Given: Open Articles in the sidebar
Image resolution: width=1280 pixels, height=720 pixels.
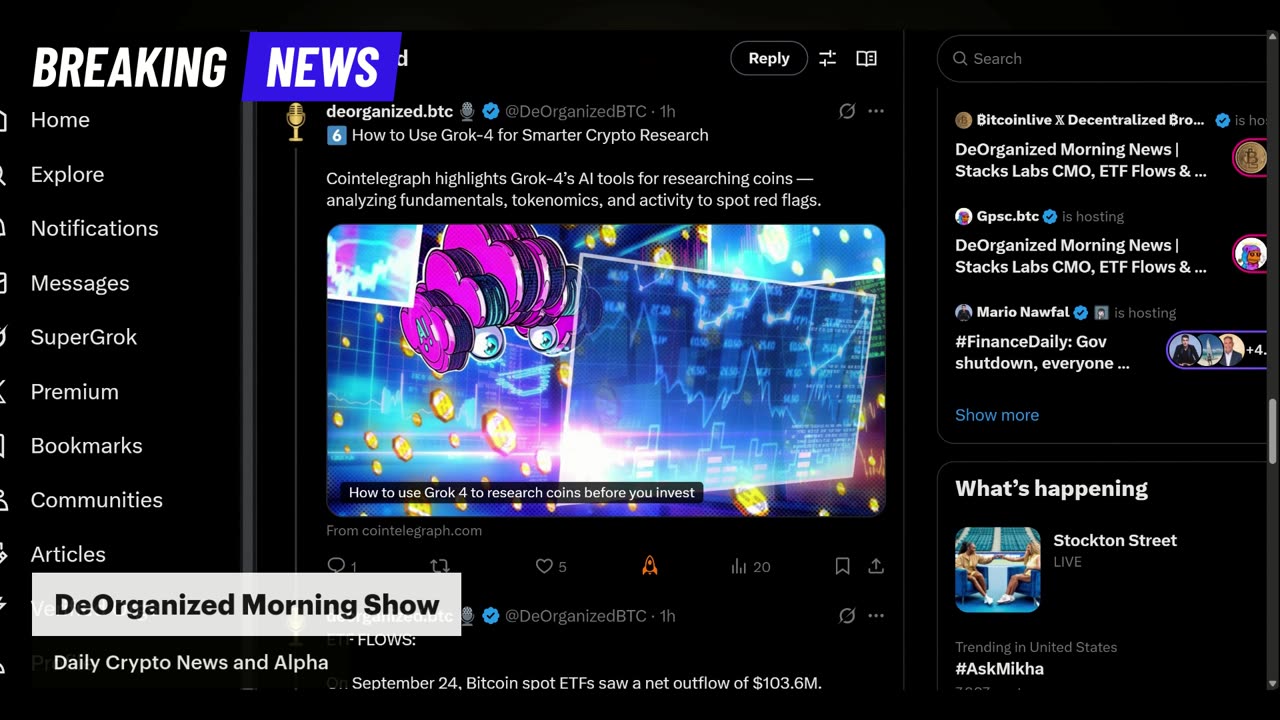Looking at the screenshot, I should [68, 554].
